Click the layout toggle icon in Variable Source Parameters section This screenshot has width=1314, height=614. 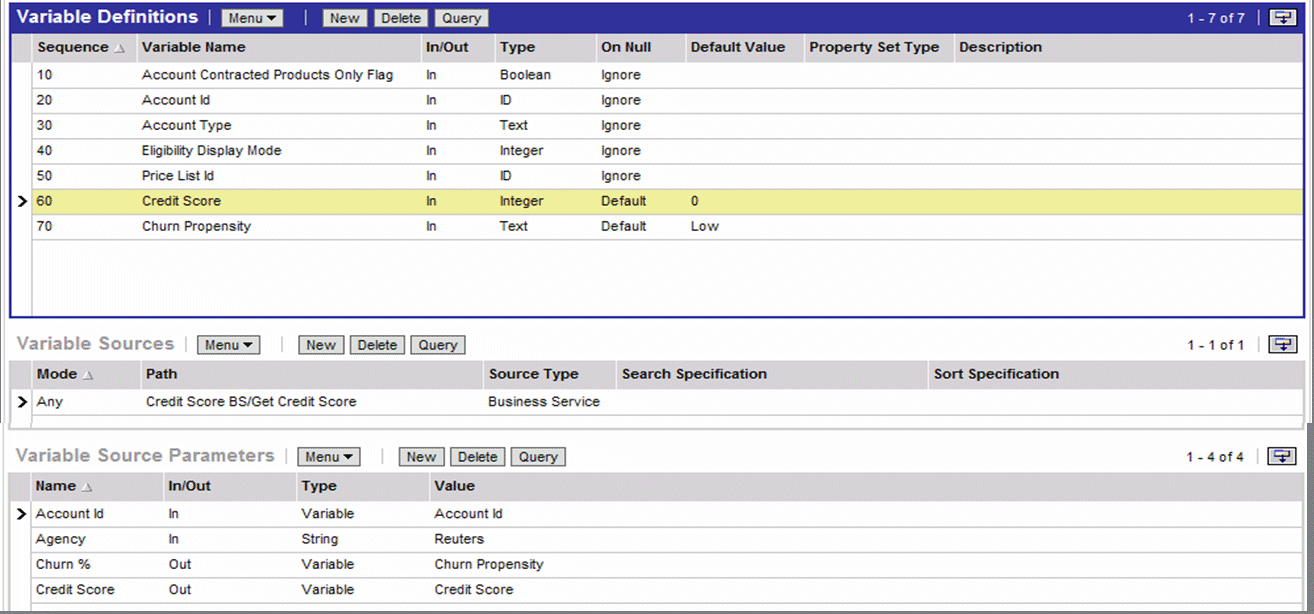(x=1282, y=456)
